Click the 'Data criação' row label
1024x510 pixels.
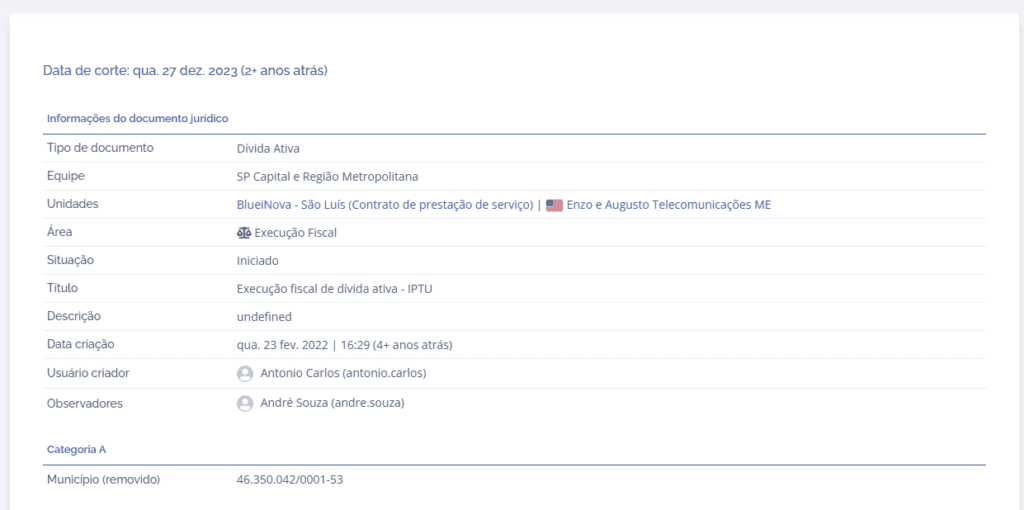tap(81, 343)
